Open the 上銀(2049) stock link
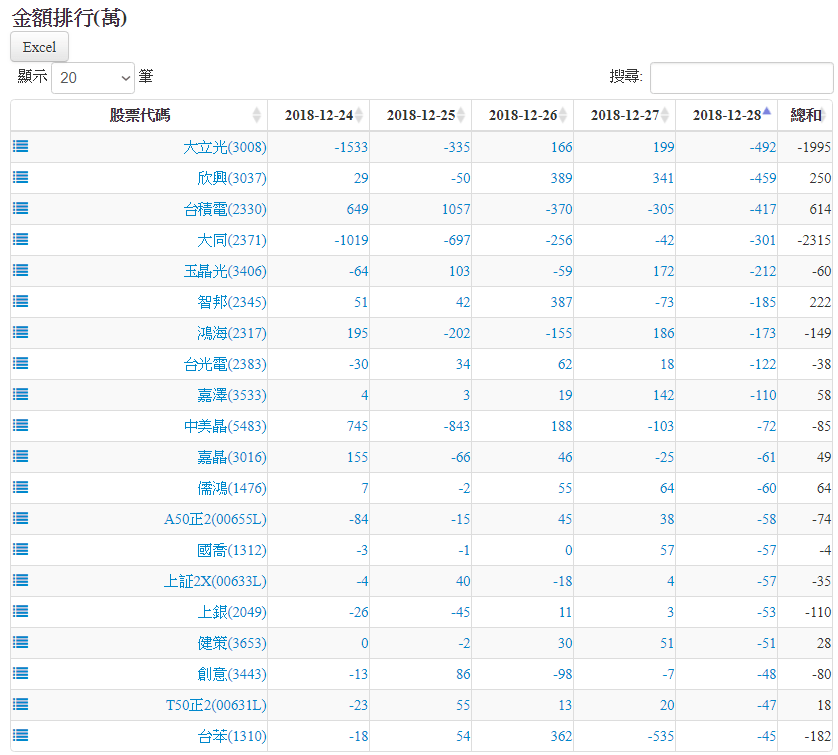The width and height of the screenshot is (838, 755). [x=232, y=612]
